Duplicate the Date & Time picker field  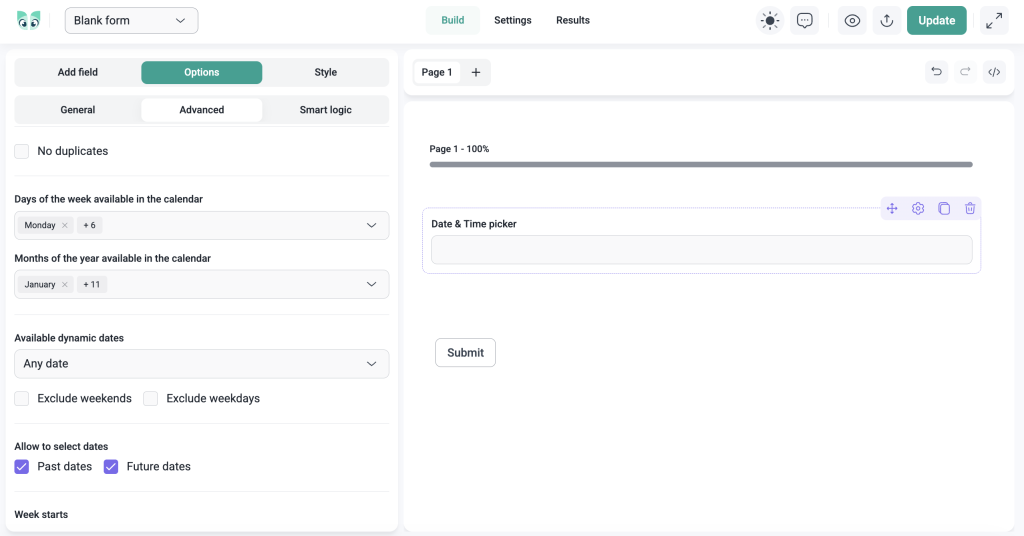pos(944,208)
